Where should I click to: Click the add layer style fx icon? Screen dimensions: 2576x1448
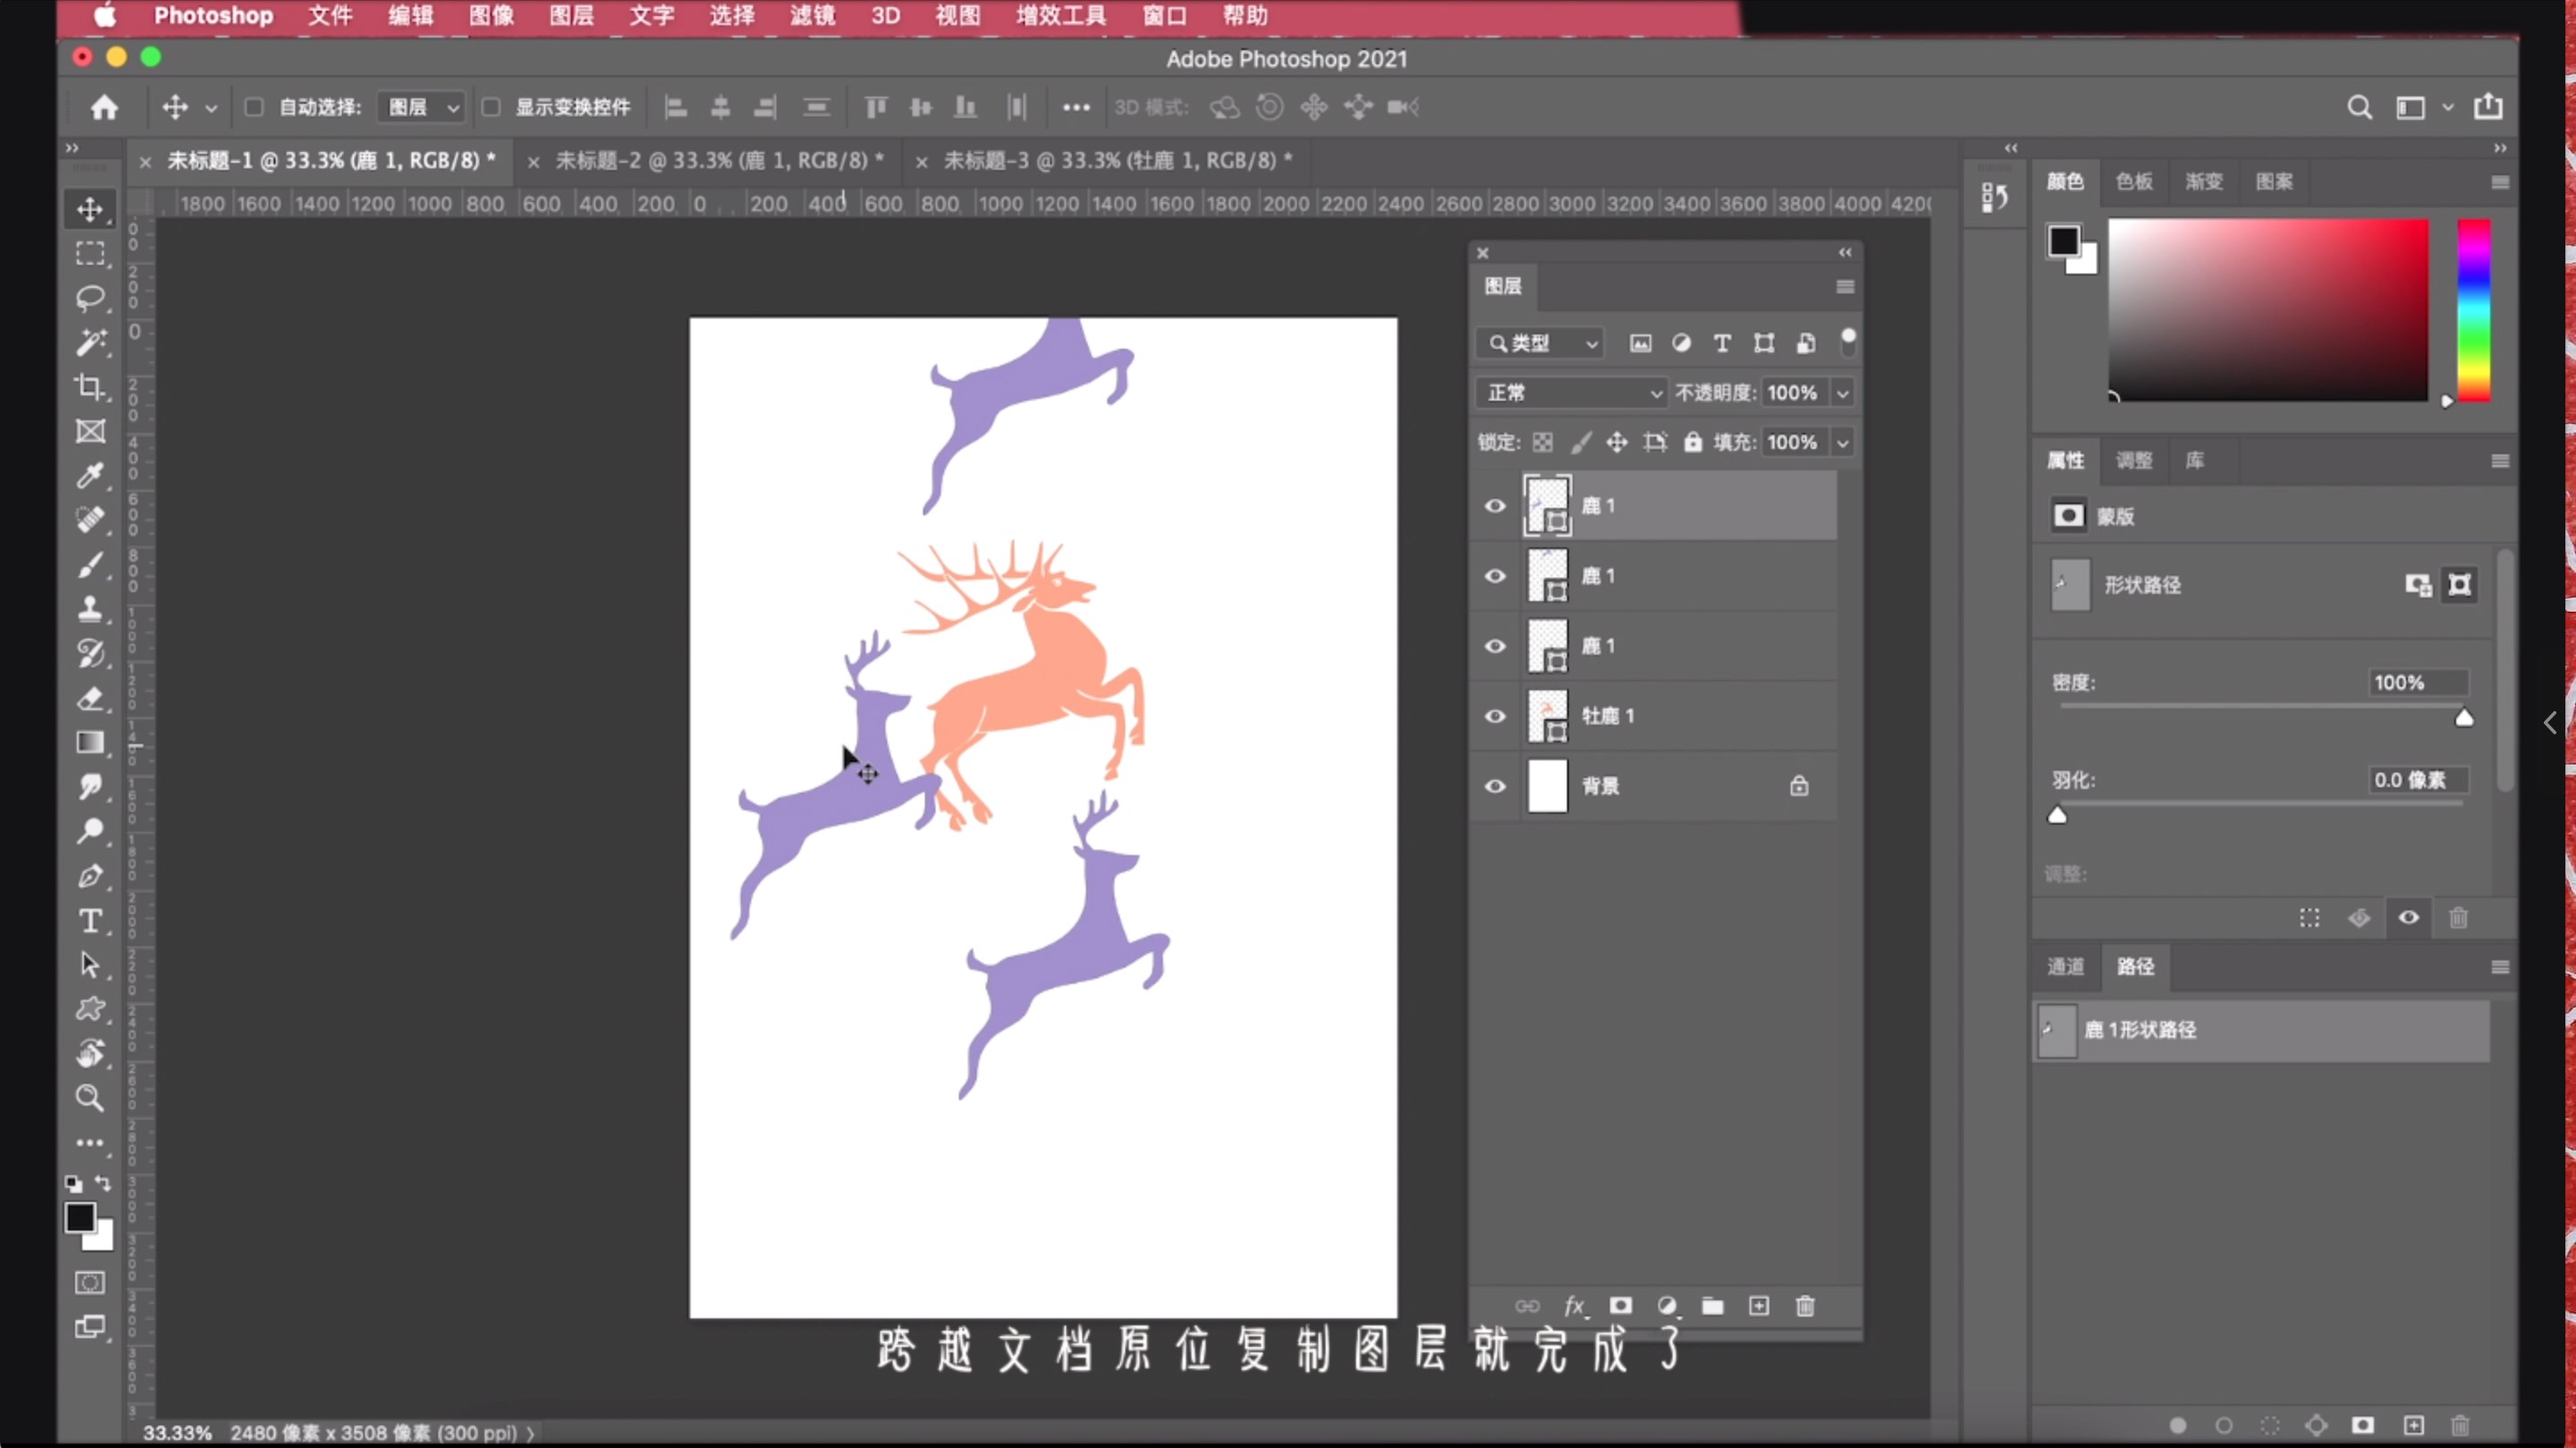click(x=1574, y=1306)
